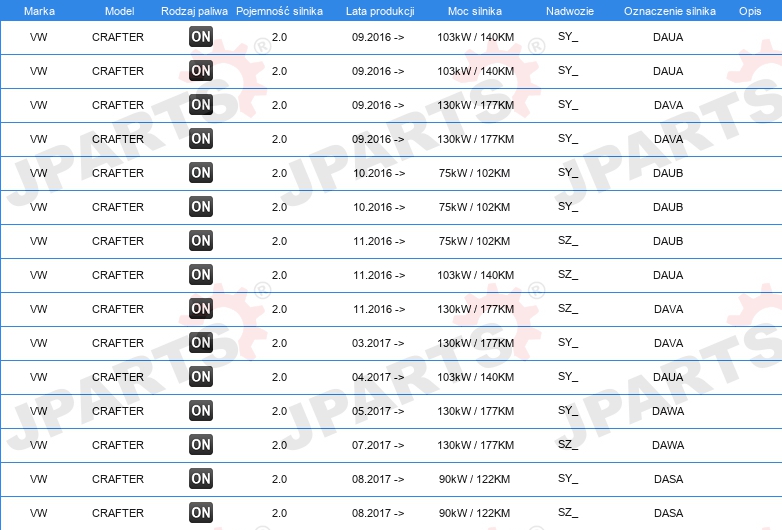The height and width of the screenshot is (530, 782).
Task: Select 90kW / 122KM in the DASA SZ_ row
Action: tap(474, 513)
